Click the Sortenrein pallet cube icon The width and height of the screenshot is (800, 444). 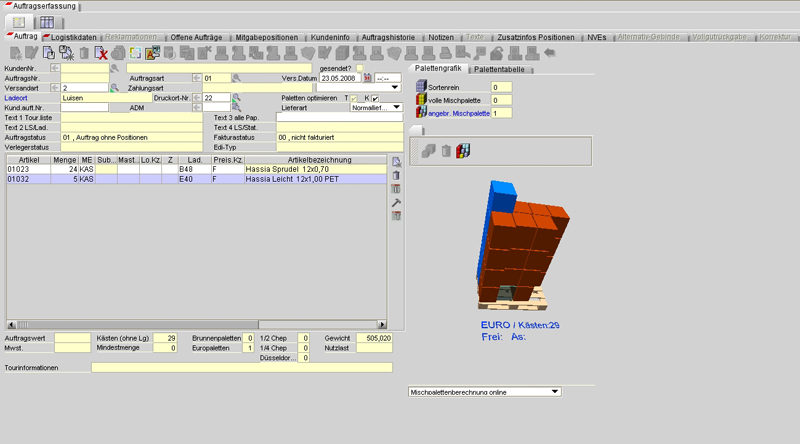[x=421, y=86]
